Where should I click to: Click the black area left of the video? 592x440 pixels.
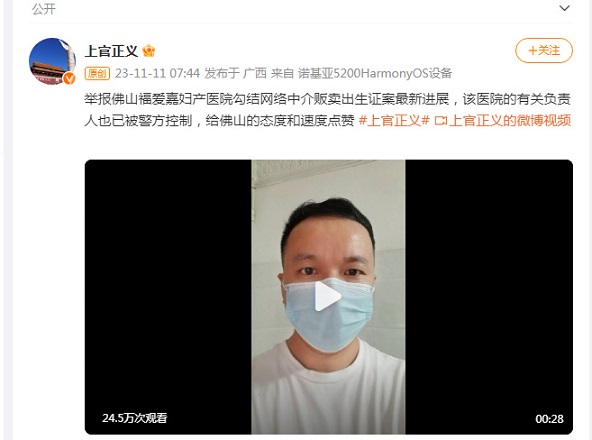point(168,297)
